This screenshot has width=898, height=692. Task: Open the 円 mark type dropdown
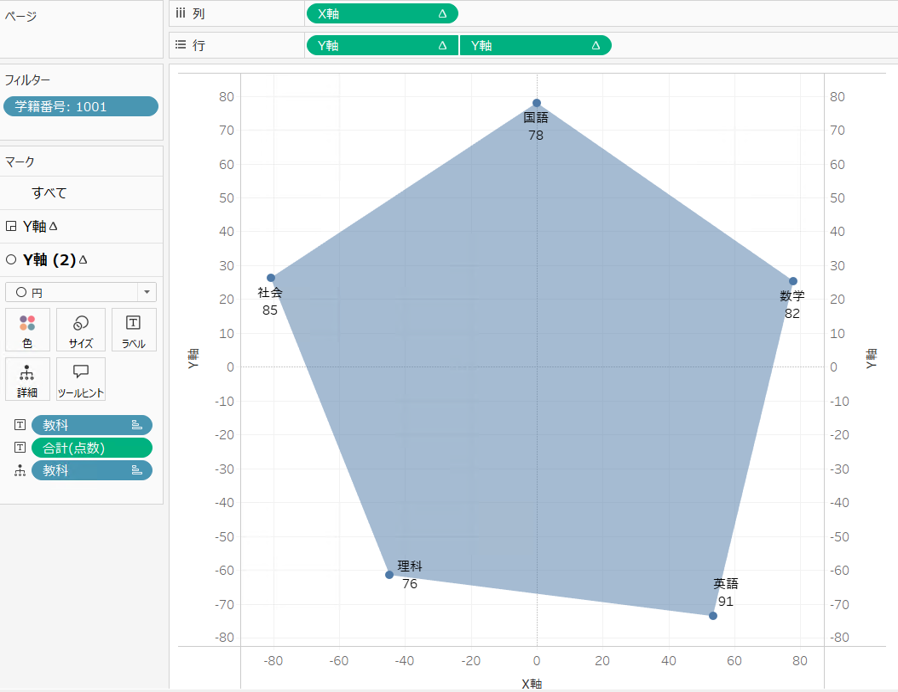pyautogui.click(x=80, y=292)
